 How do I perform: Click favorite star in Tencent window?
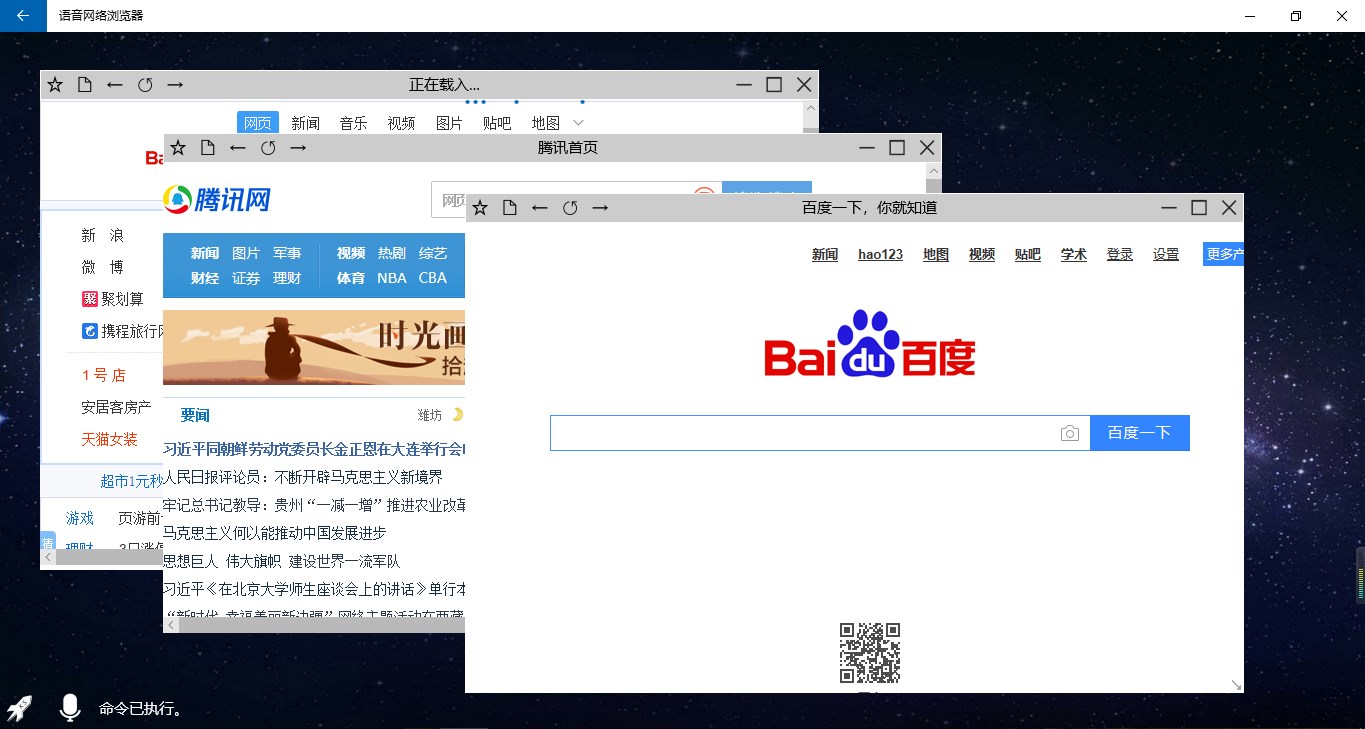[x=178, y=148]
